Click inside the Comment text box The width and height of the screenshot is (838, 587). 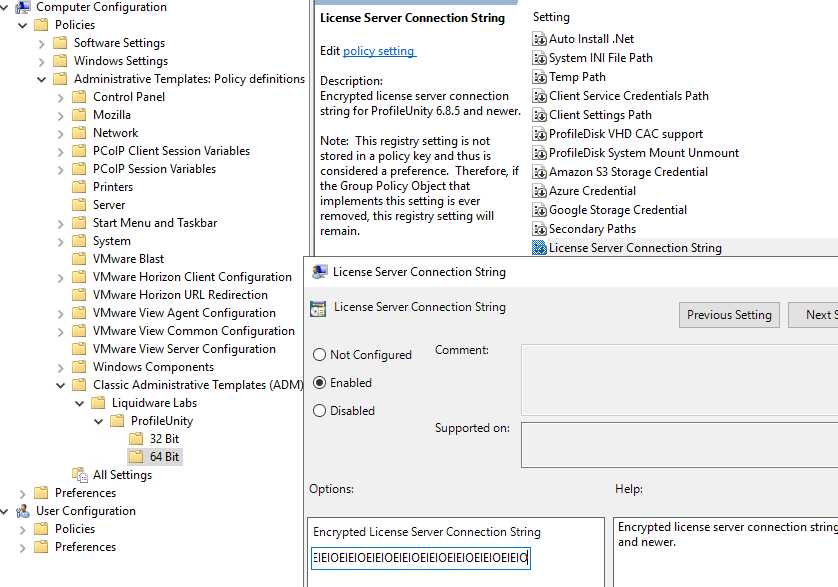[679, 380]
